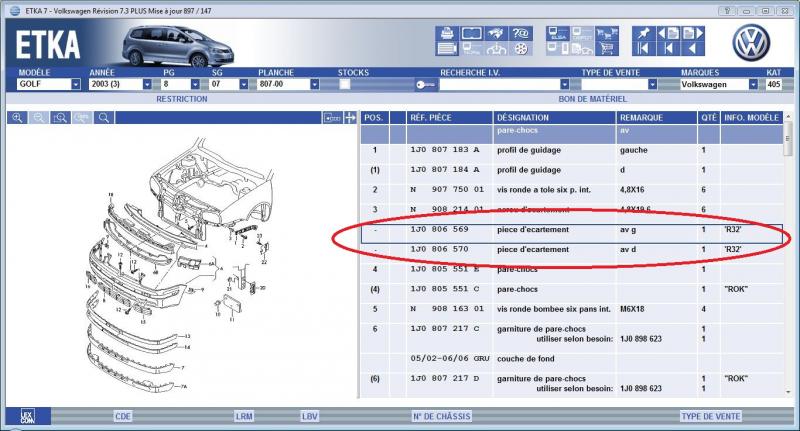Click the LRM button in bottom bar
The width and height of the screenshot is (800, 431).
tap(244, 416)
